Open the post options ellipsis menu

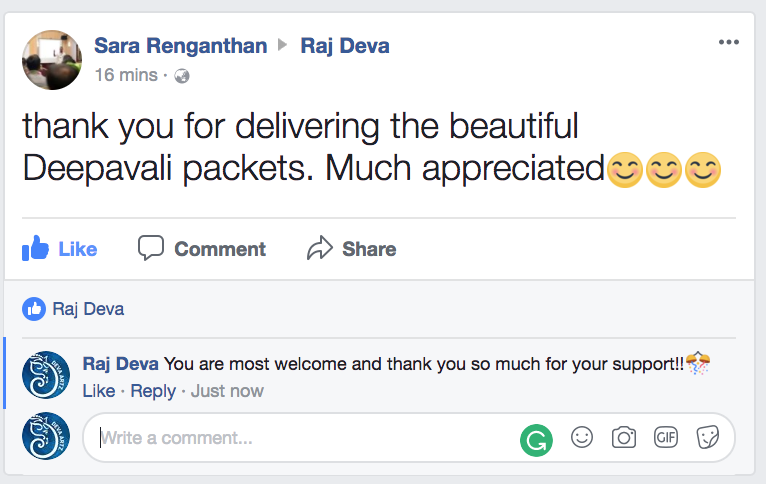(x=728, y=42)
